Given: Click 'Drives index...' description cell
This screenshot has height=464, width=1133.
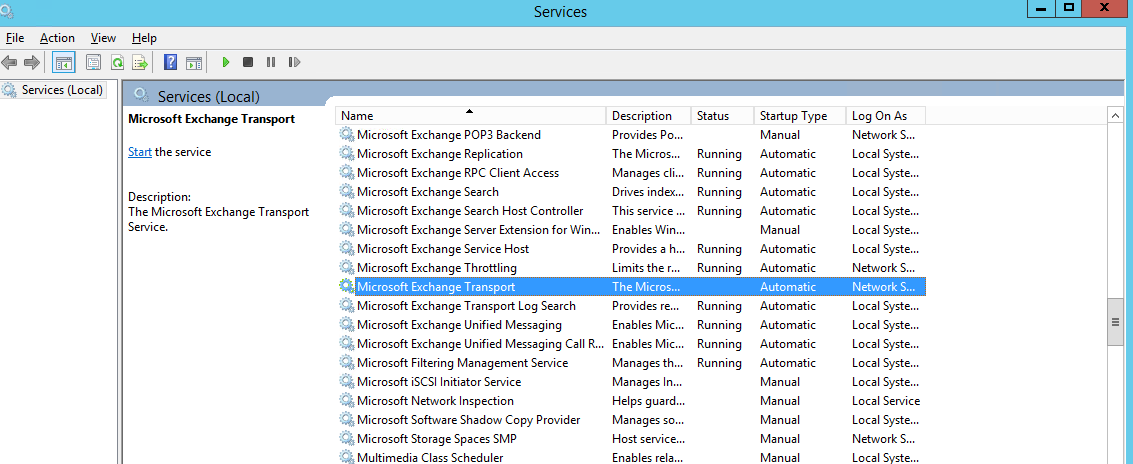Looking at the screenshot, I should pos(647,192).
